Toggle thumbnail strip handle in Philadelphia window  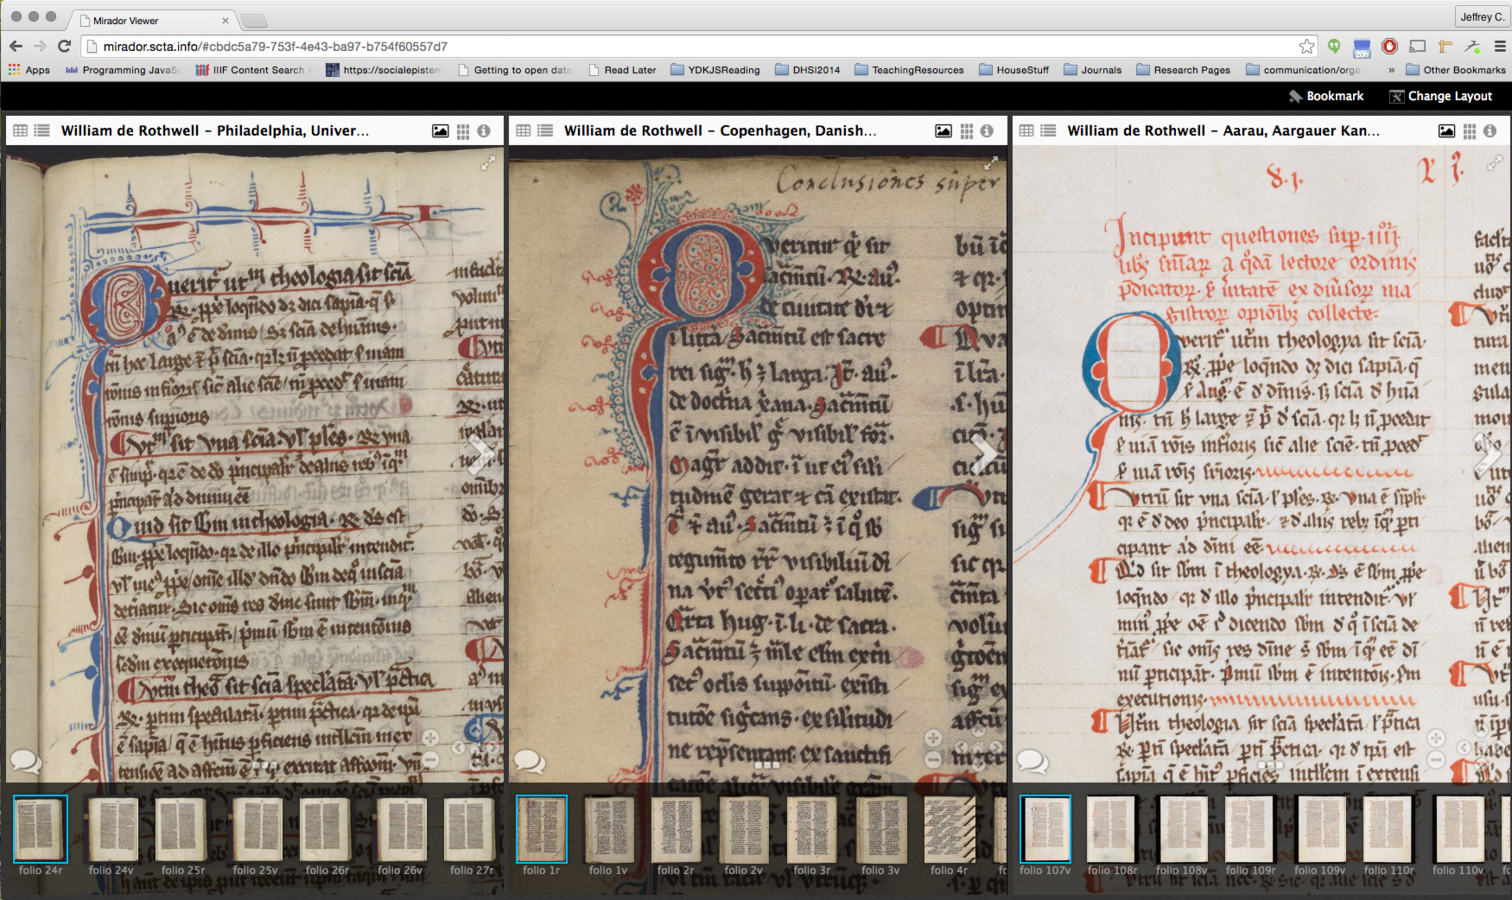coord(264,765)
